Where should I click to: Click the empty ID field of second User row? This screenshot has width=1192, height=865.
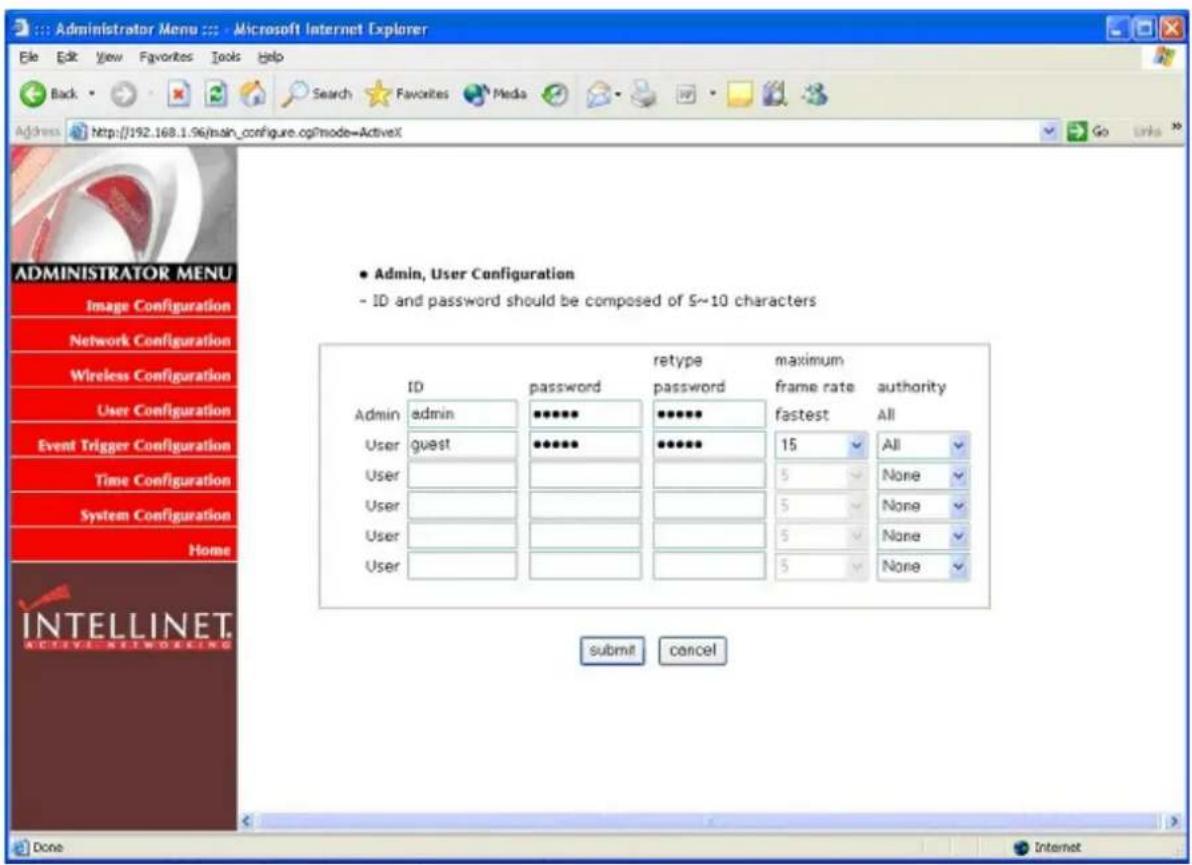pyautogui.click(x=462, y=475)
